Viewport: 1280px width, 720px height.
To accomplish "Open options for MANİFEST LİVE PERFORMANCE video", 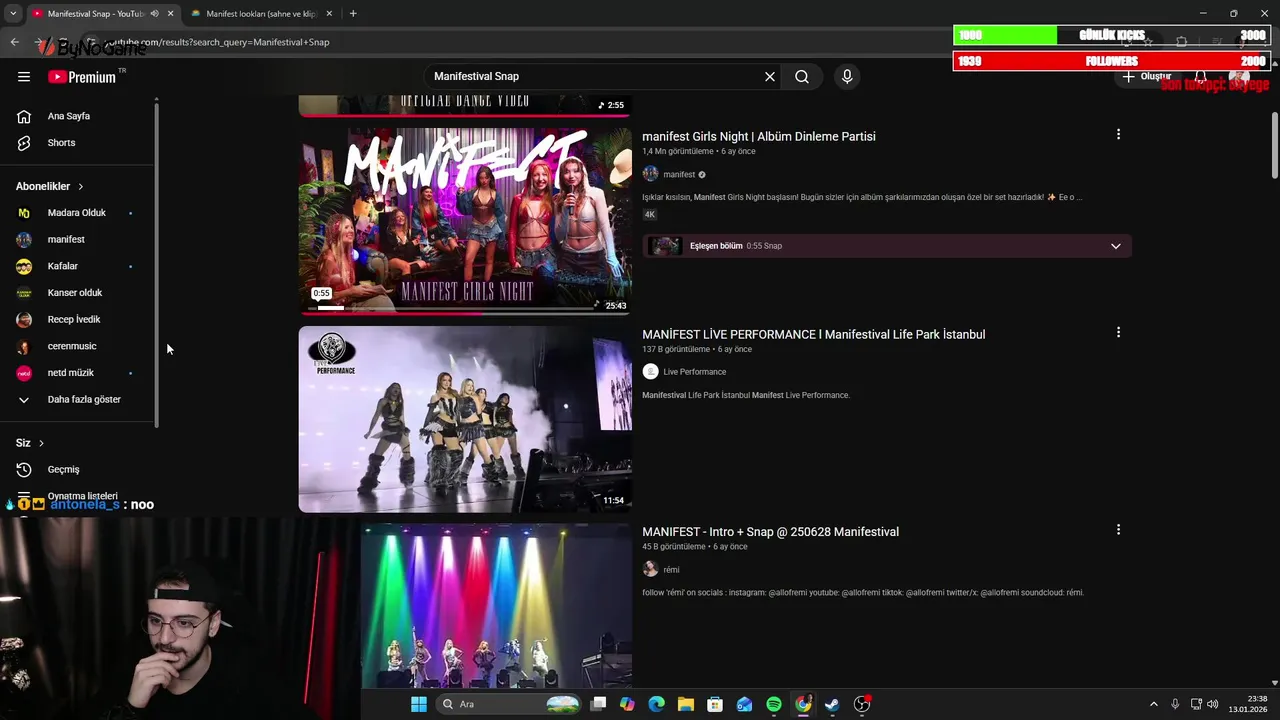I will point(1118,332).
